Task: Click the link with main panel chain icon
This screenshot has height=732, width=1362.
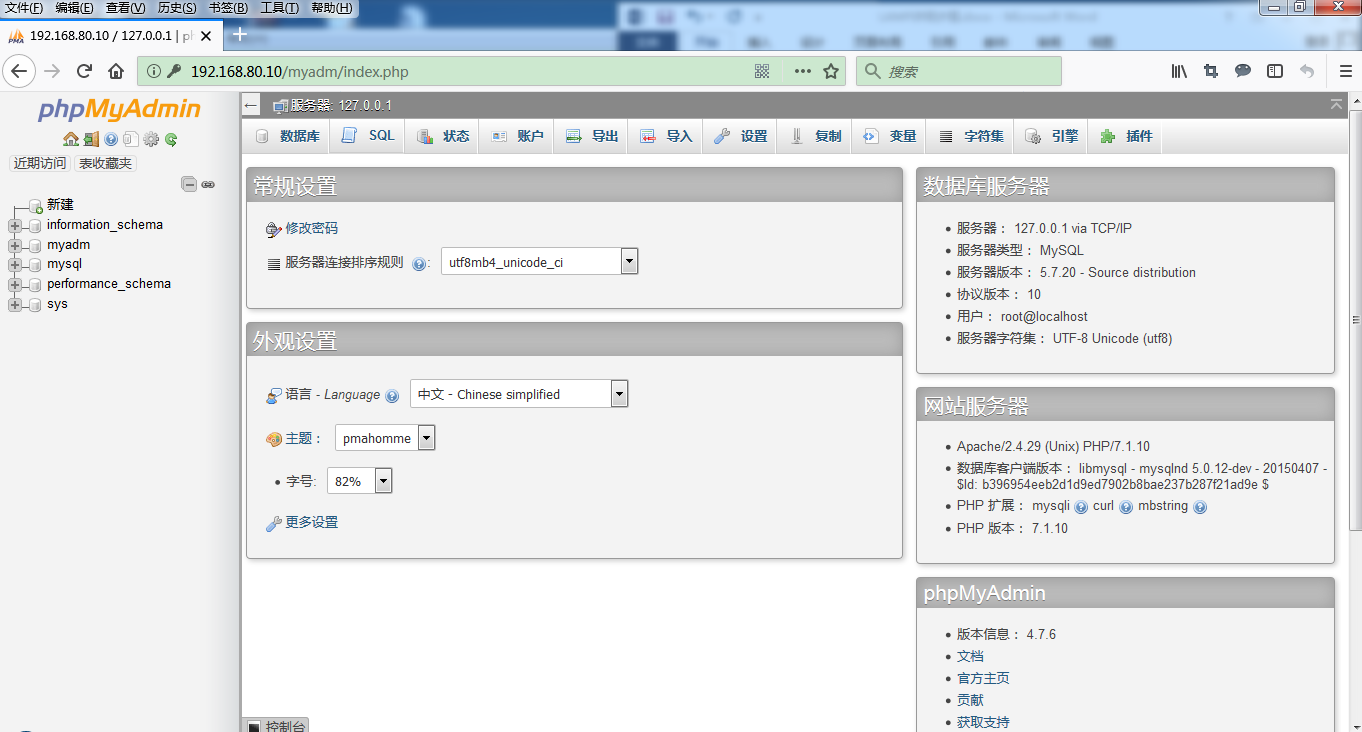Action: click(x=208, y=184)
